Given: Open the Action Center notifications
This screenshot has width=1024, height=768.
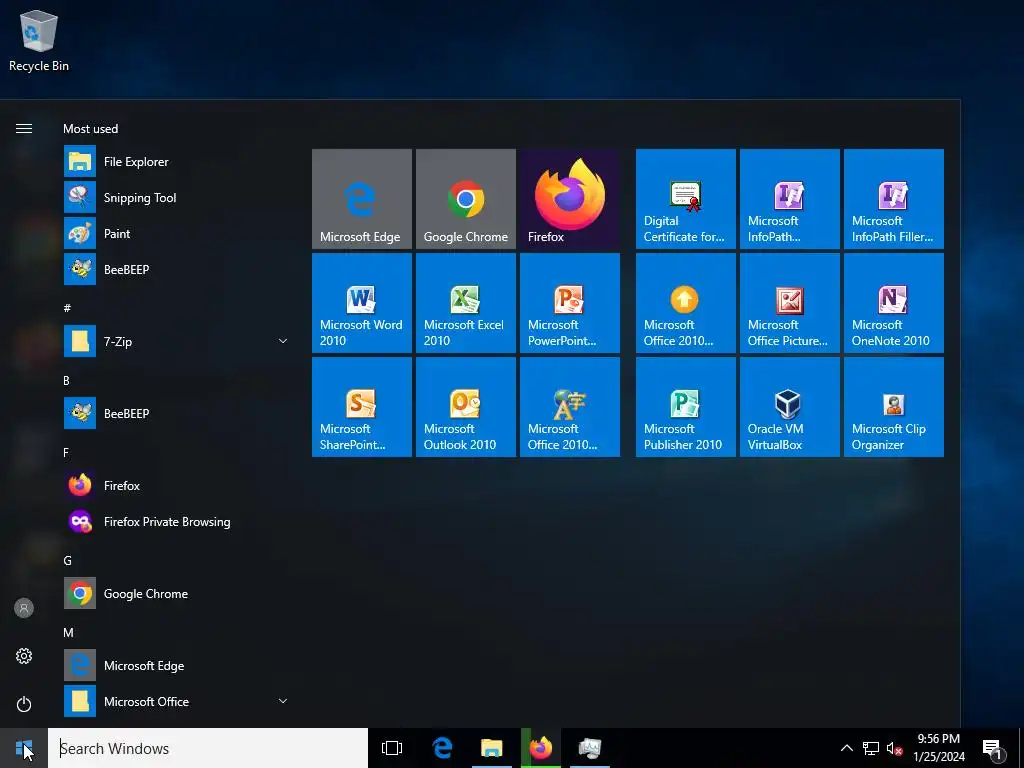Looking at the screenshot, I should coord(993,749).
